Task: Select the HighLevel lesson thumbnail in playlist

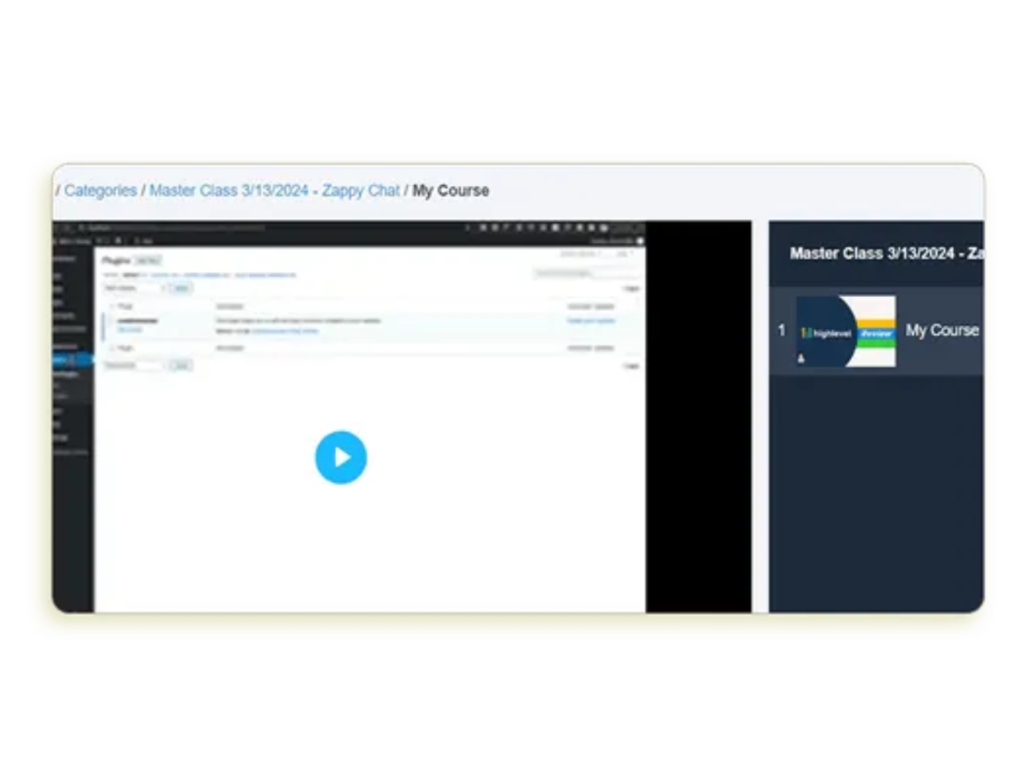Action: point(846,331)
